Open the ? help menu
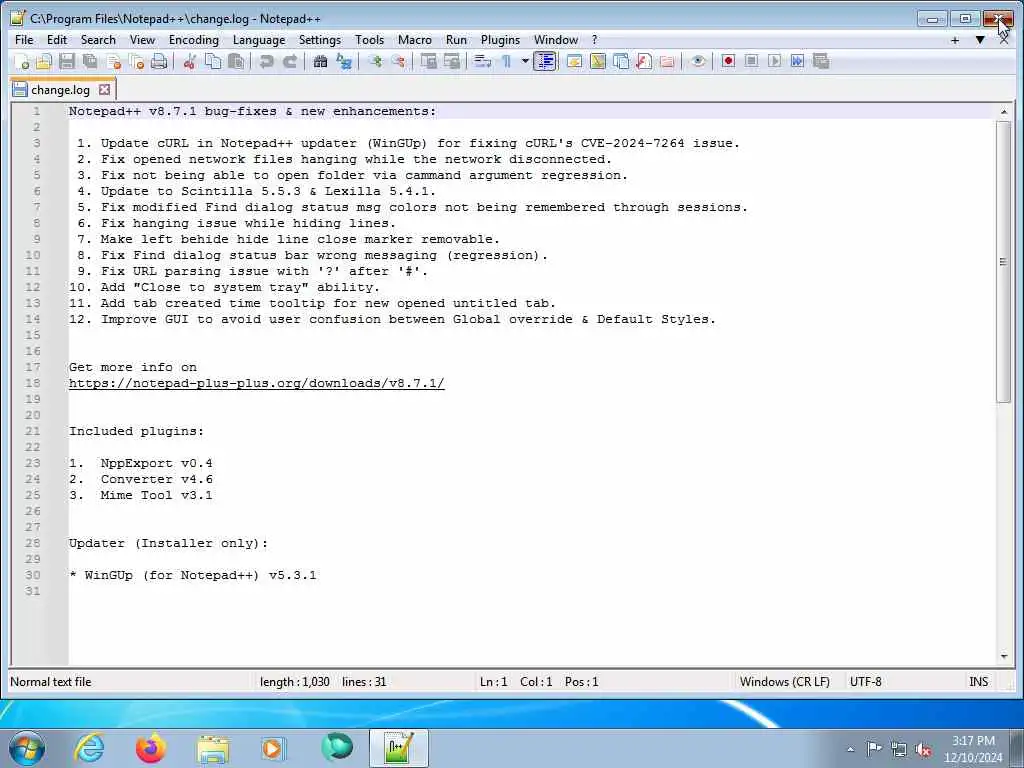The width and height of the screenshot is (1024, 768). [594, 40]
